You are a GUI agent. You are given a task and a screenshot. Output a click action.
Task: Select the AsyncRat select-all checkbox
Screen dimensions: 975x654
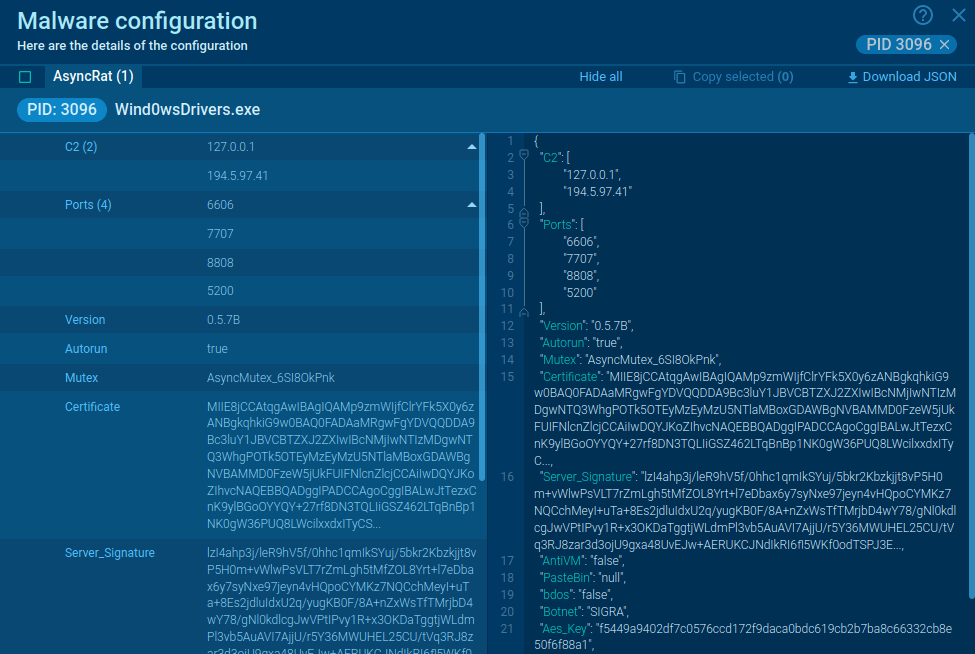point(25,76)
